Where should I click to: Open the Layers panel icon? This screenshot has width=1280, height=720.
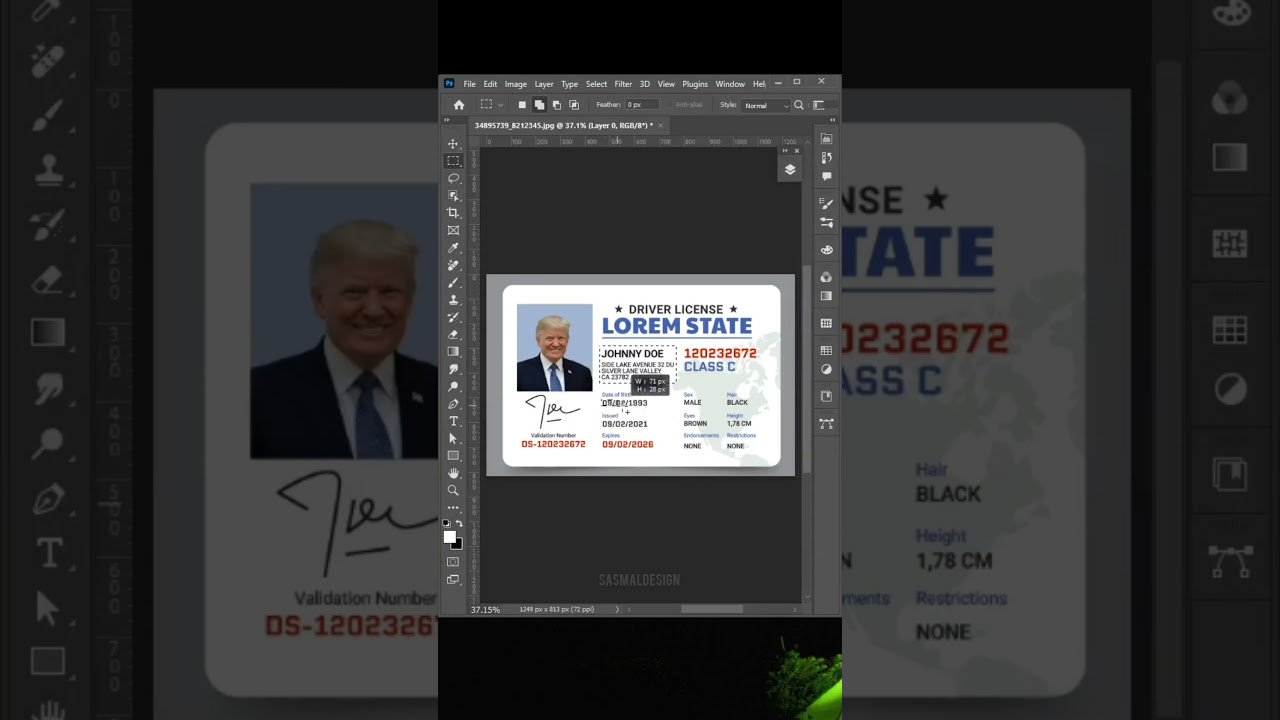click(790, 170)
